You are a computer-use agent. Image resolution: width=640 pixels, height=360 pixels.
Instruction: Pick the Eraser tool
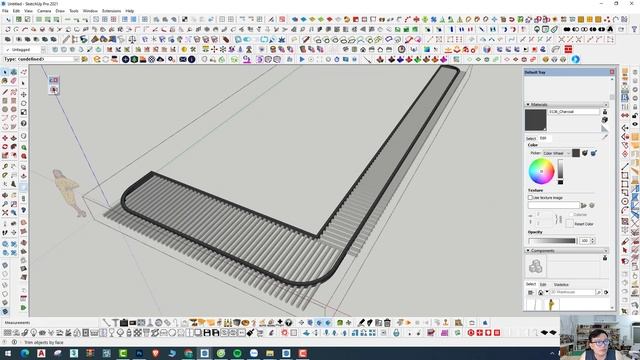[13, 81]
